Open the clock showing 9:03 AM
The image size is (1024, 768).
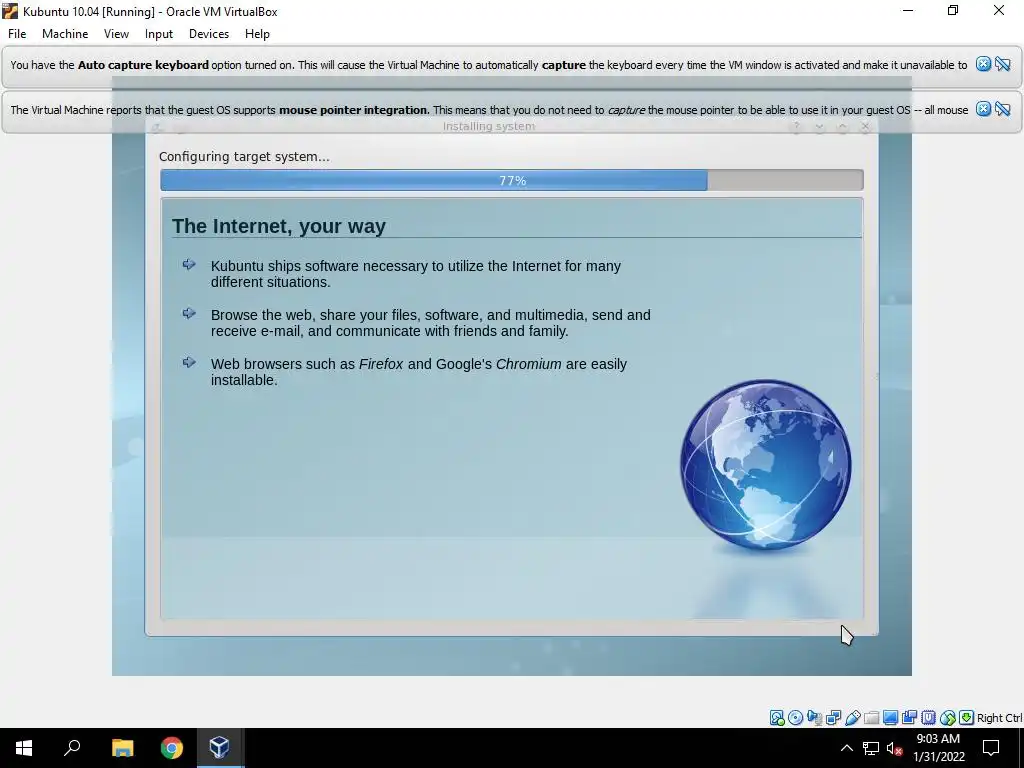click(938, 748)
